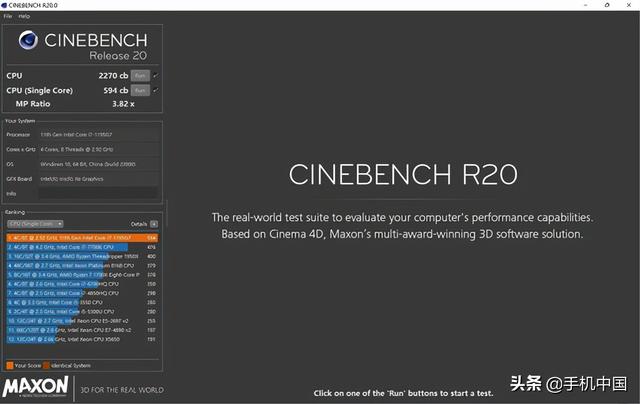Screen dimensions: 640x404
Task: Select the Core i5-3550 CPU ranking row
Action: pyautogui.click(x=82, y=302)
